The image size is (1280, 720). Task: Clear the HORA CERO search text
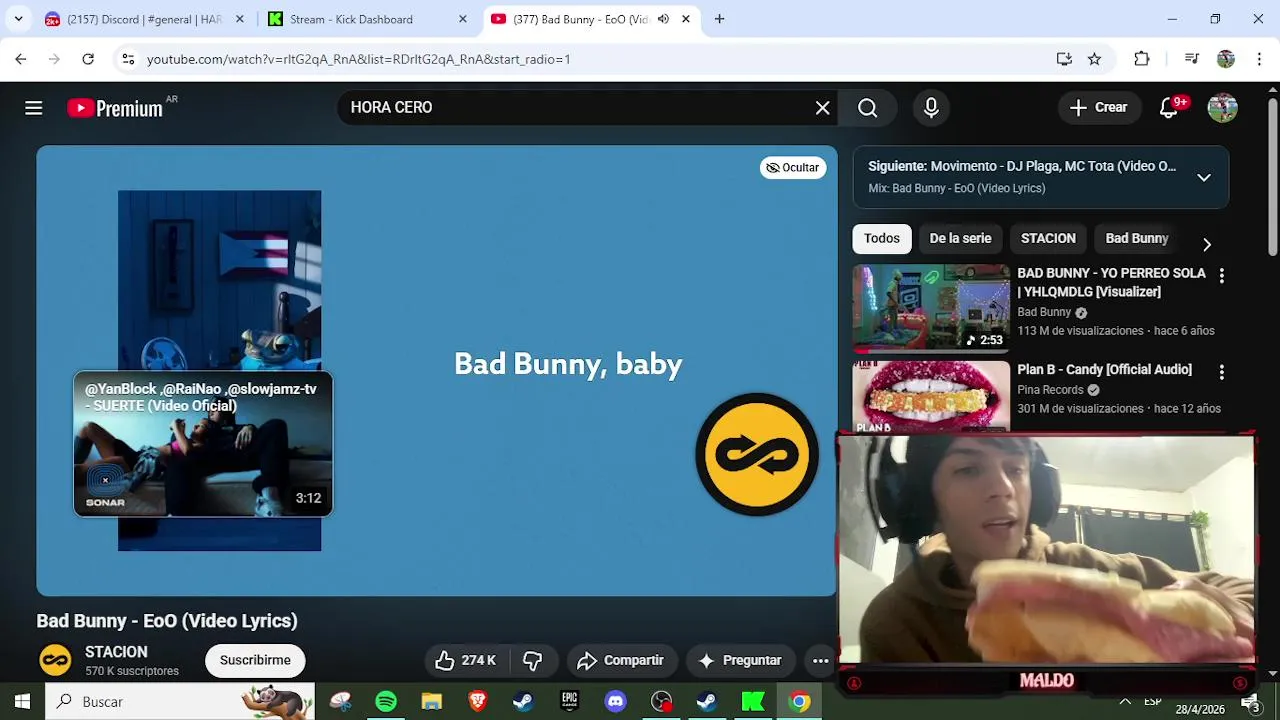822,108
